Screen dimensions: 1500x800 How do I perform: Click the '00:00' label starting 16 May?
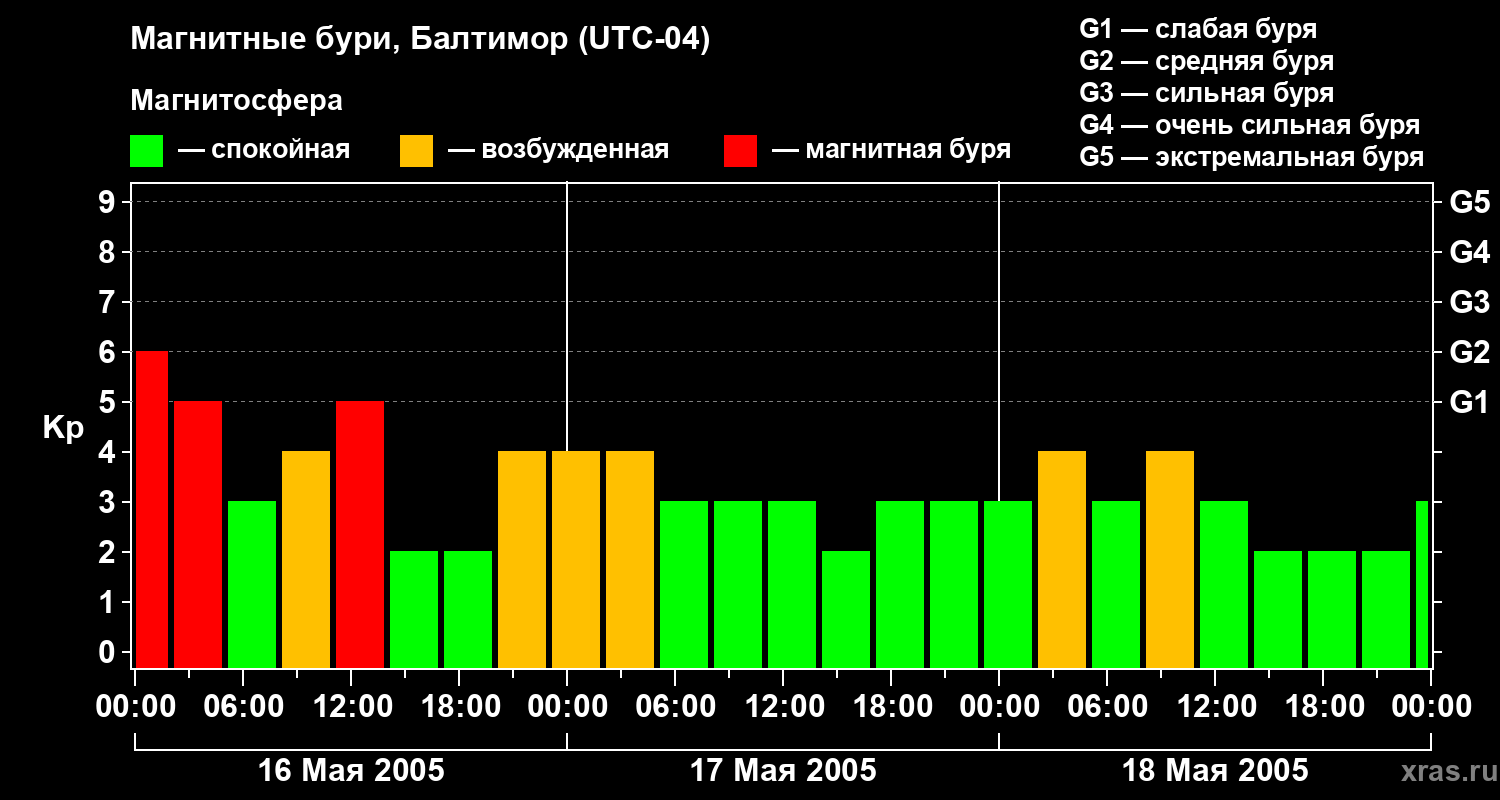(x=136, y=706)
